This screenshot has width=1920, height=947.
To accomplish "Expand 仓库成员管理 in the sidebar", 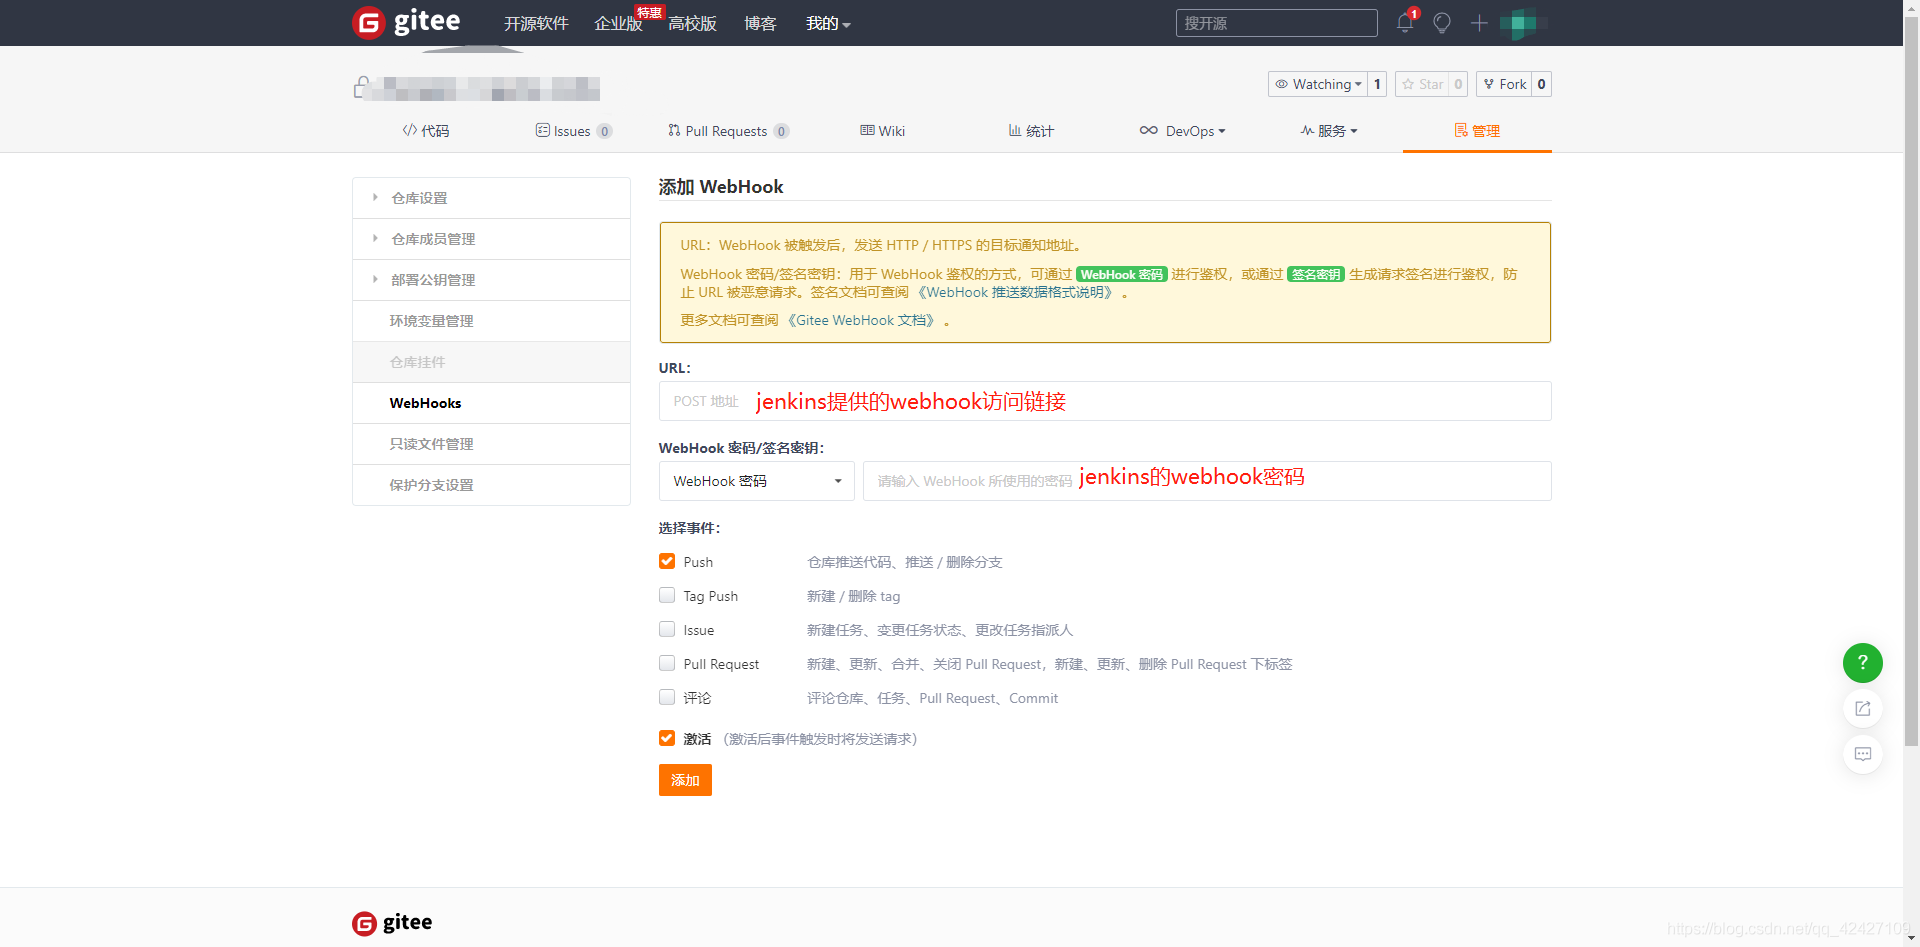I will [491, 239].
